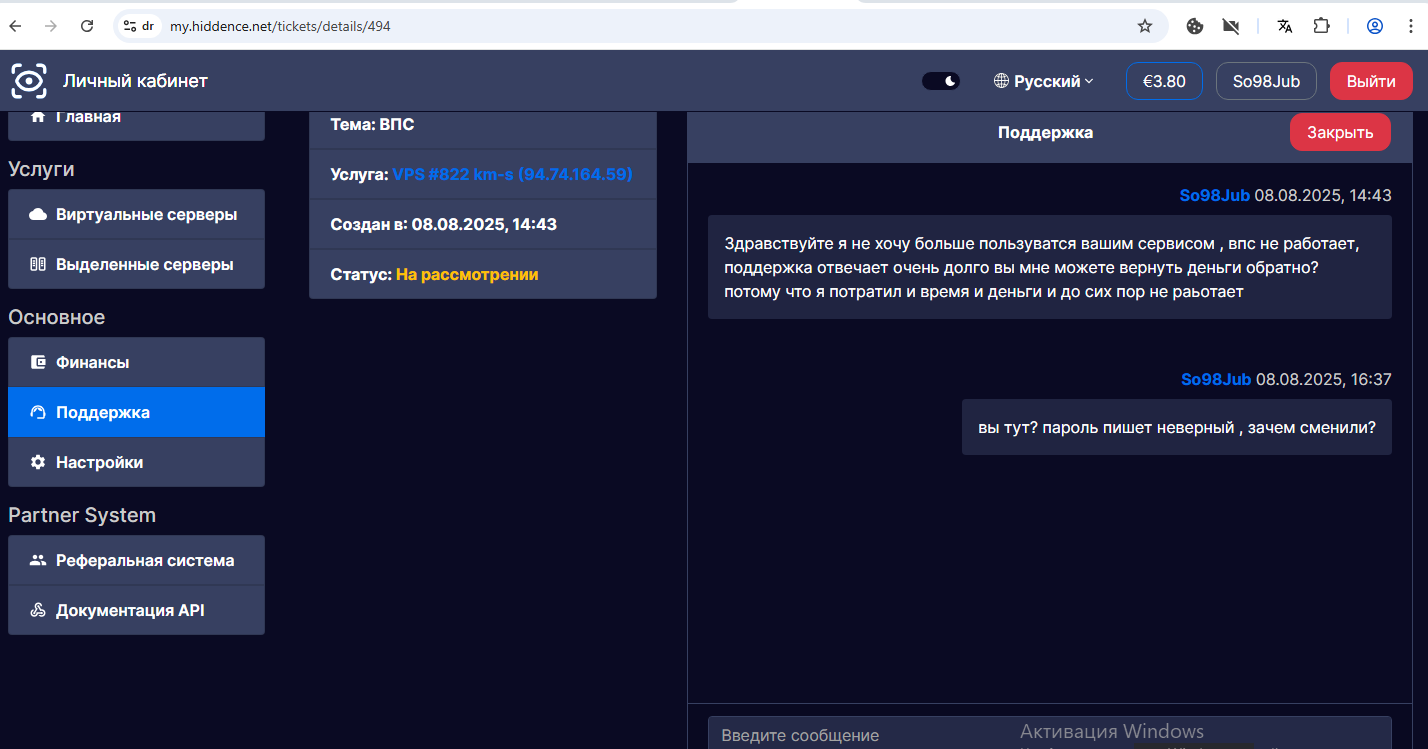Open the Chrome profile avatar icon

pos(1375,26)
